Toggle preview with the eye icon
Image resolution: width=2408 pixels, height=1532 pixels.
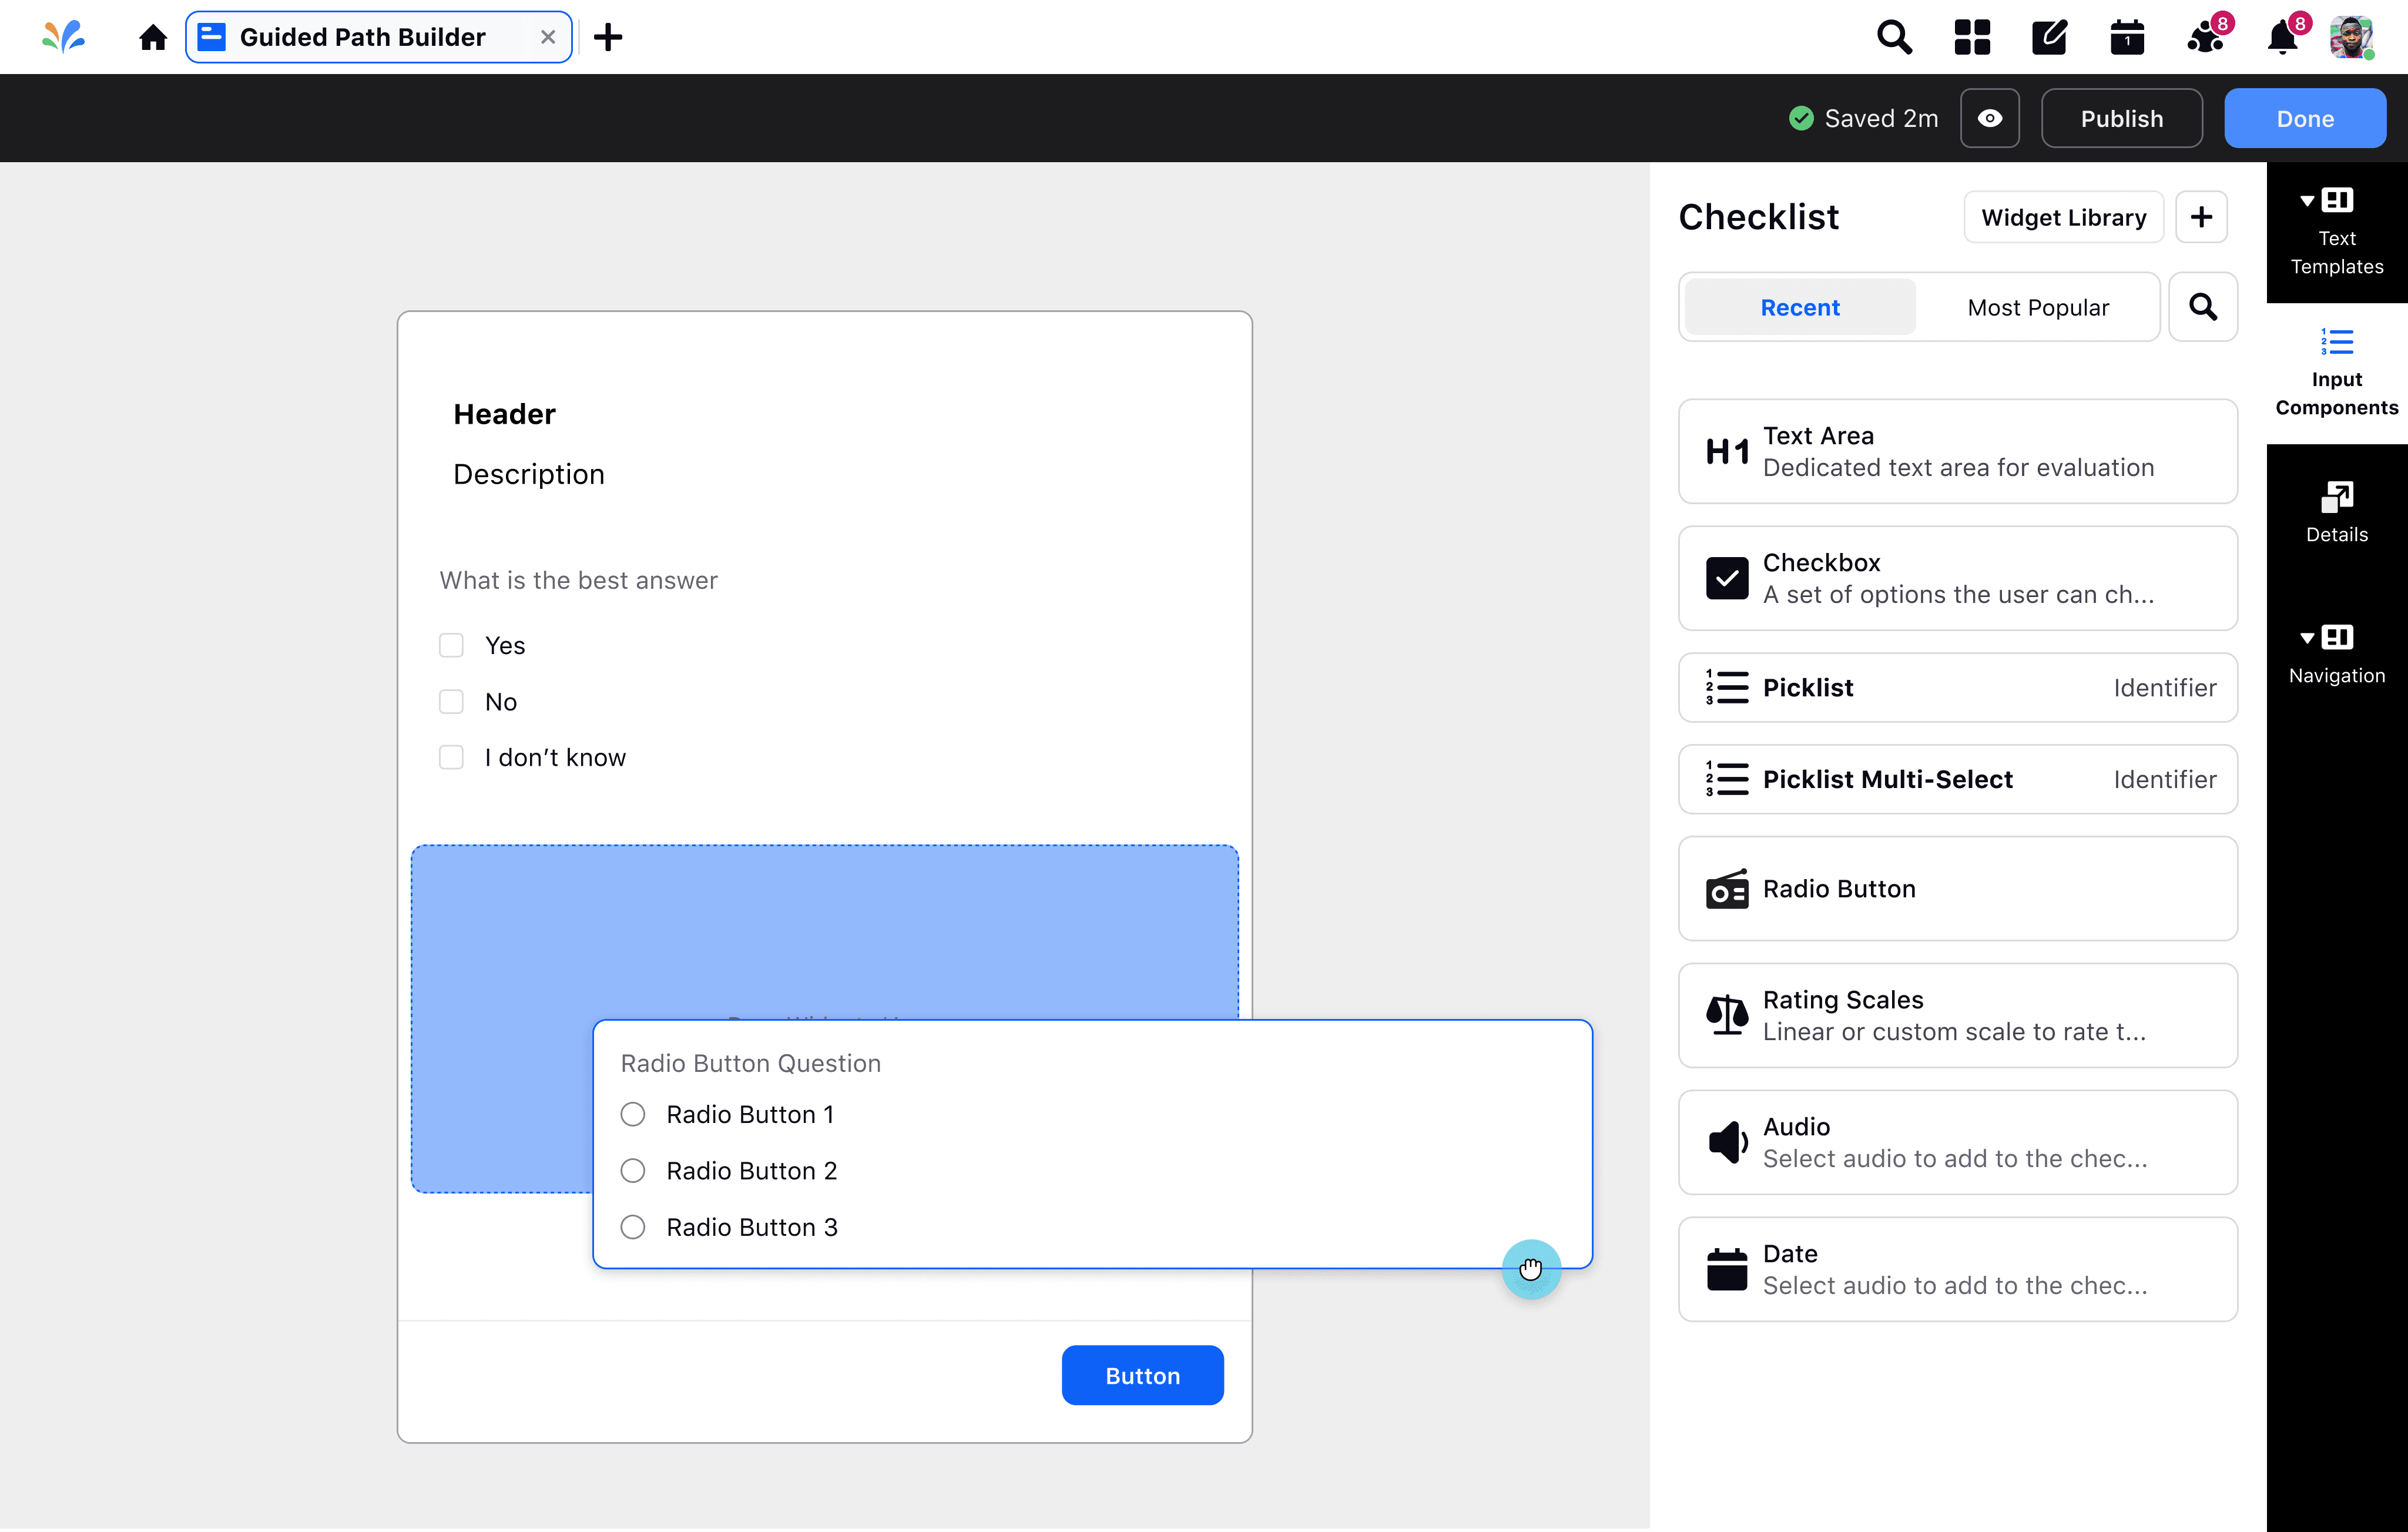pyautogui.click(x=1990, y=118)
